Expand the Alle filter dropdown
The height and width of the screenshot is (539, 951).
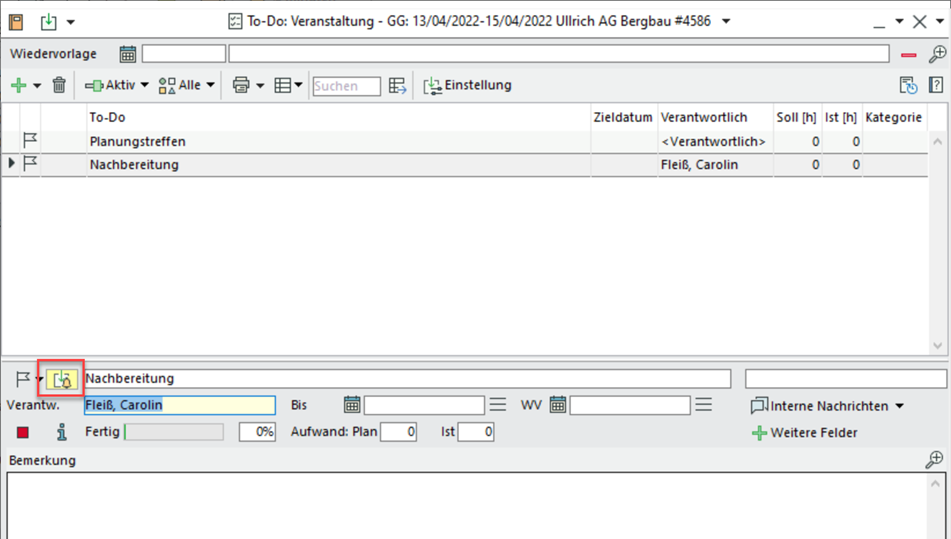point(187,86)
